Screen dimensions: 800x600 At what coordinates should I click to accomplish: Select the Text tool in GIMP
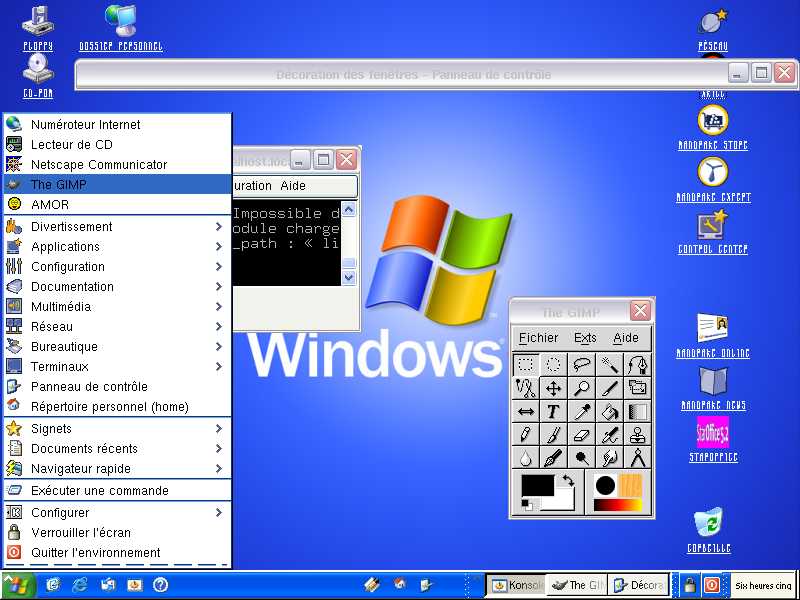(554, 411)
